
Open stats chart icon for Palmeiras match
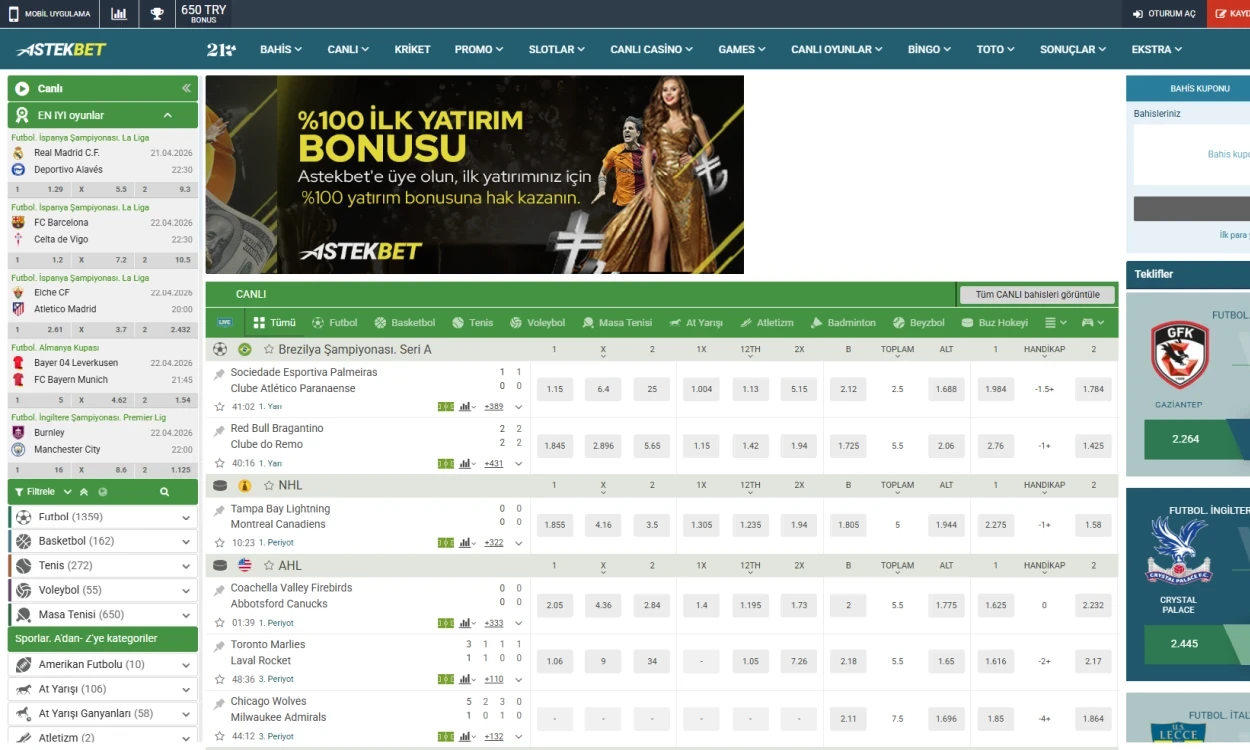(x=466, y=407)
